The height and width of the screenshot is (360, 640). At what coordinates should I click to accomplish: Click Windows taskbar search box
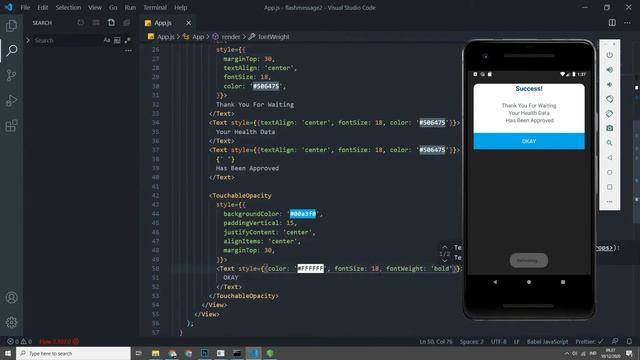[x=73, y=353]
